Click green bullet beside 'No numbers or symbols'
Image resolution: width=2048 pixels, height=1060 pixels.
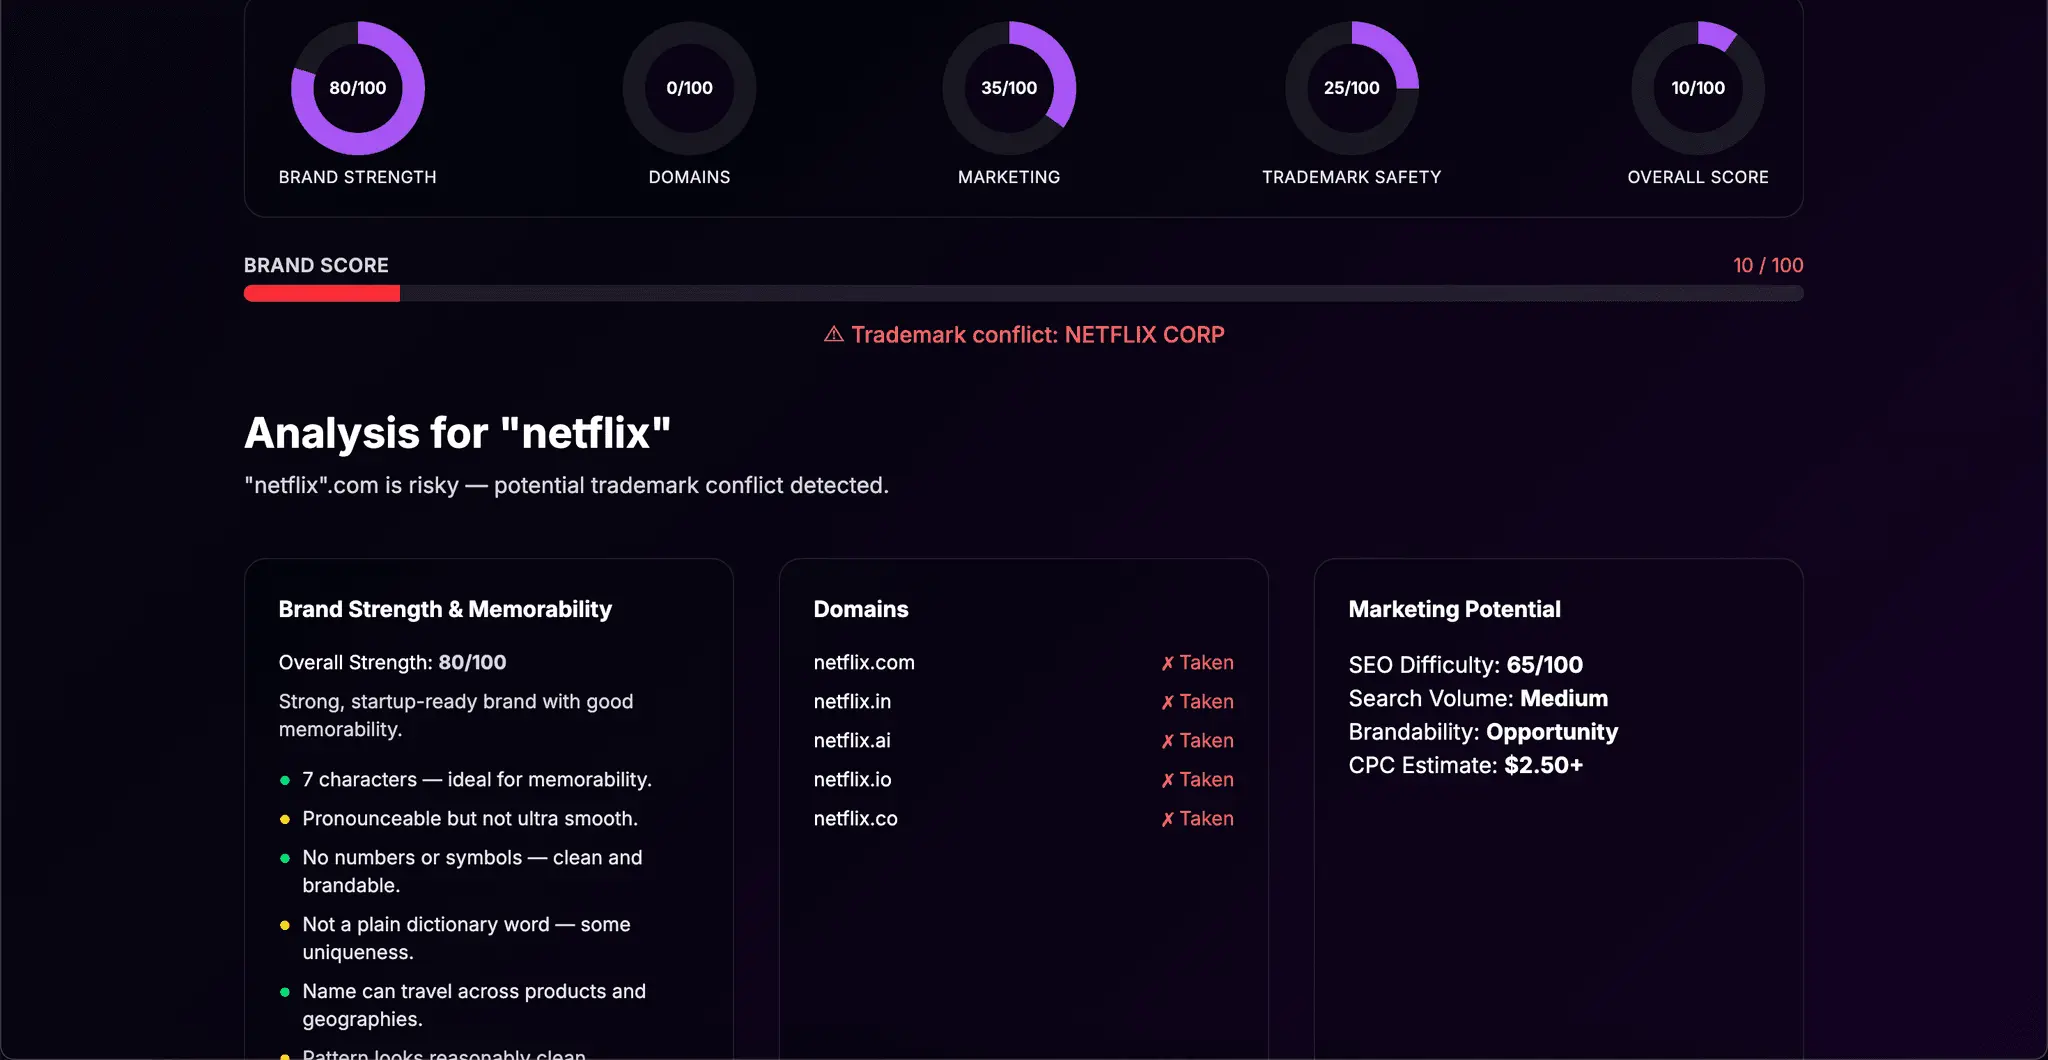285,858
